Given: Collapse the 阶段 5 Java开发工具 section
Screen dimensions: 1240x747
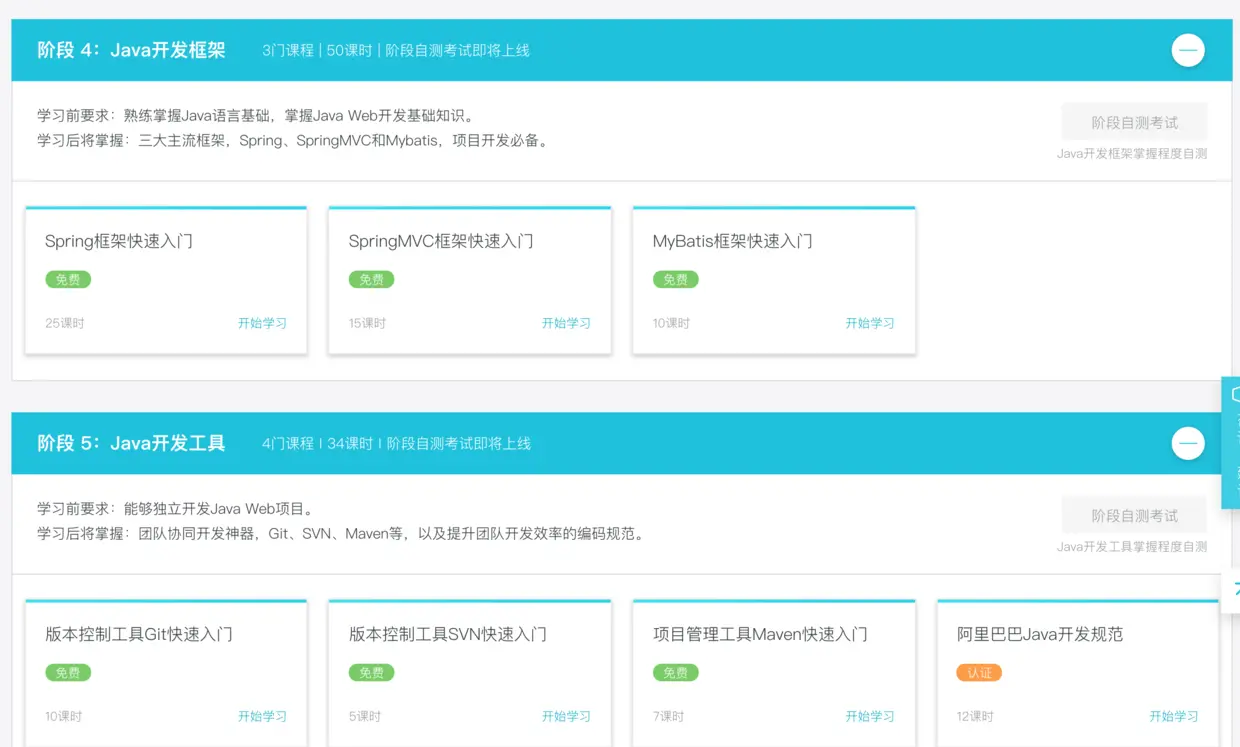Looking at the screenshot, I should click(1188, 443).
